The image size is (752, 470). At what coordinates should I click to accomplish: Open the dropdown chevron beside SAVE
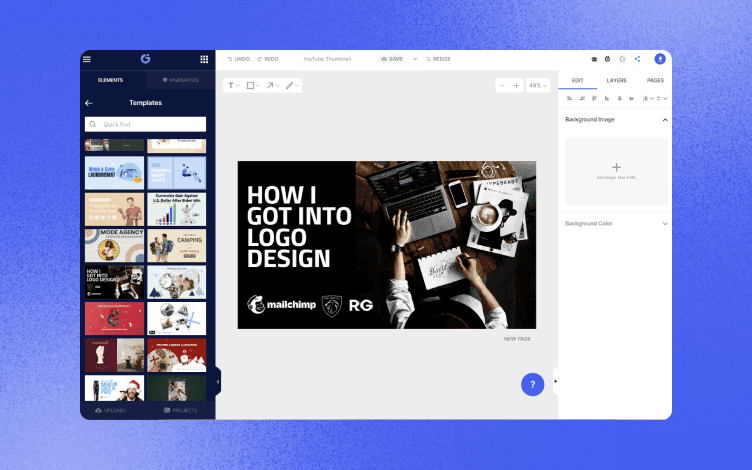click(415, 59)
